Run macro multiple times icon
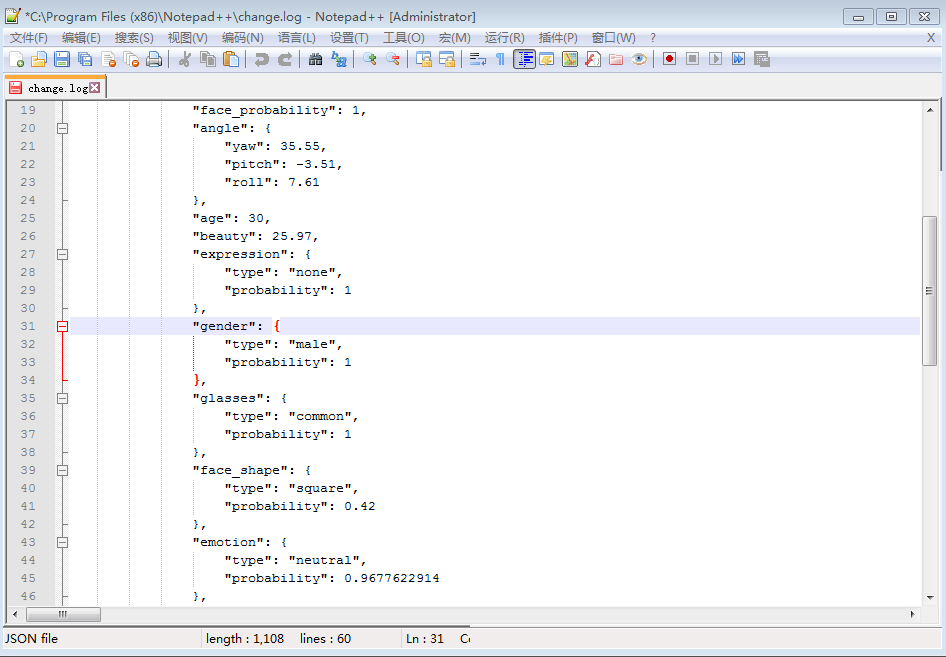946x657 pixels. [x=738, y=59]
